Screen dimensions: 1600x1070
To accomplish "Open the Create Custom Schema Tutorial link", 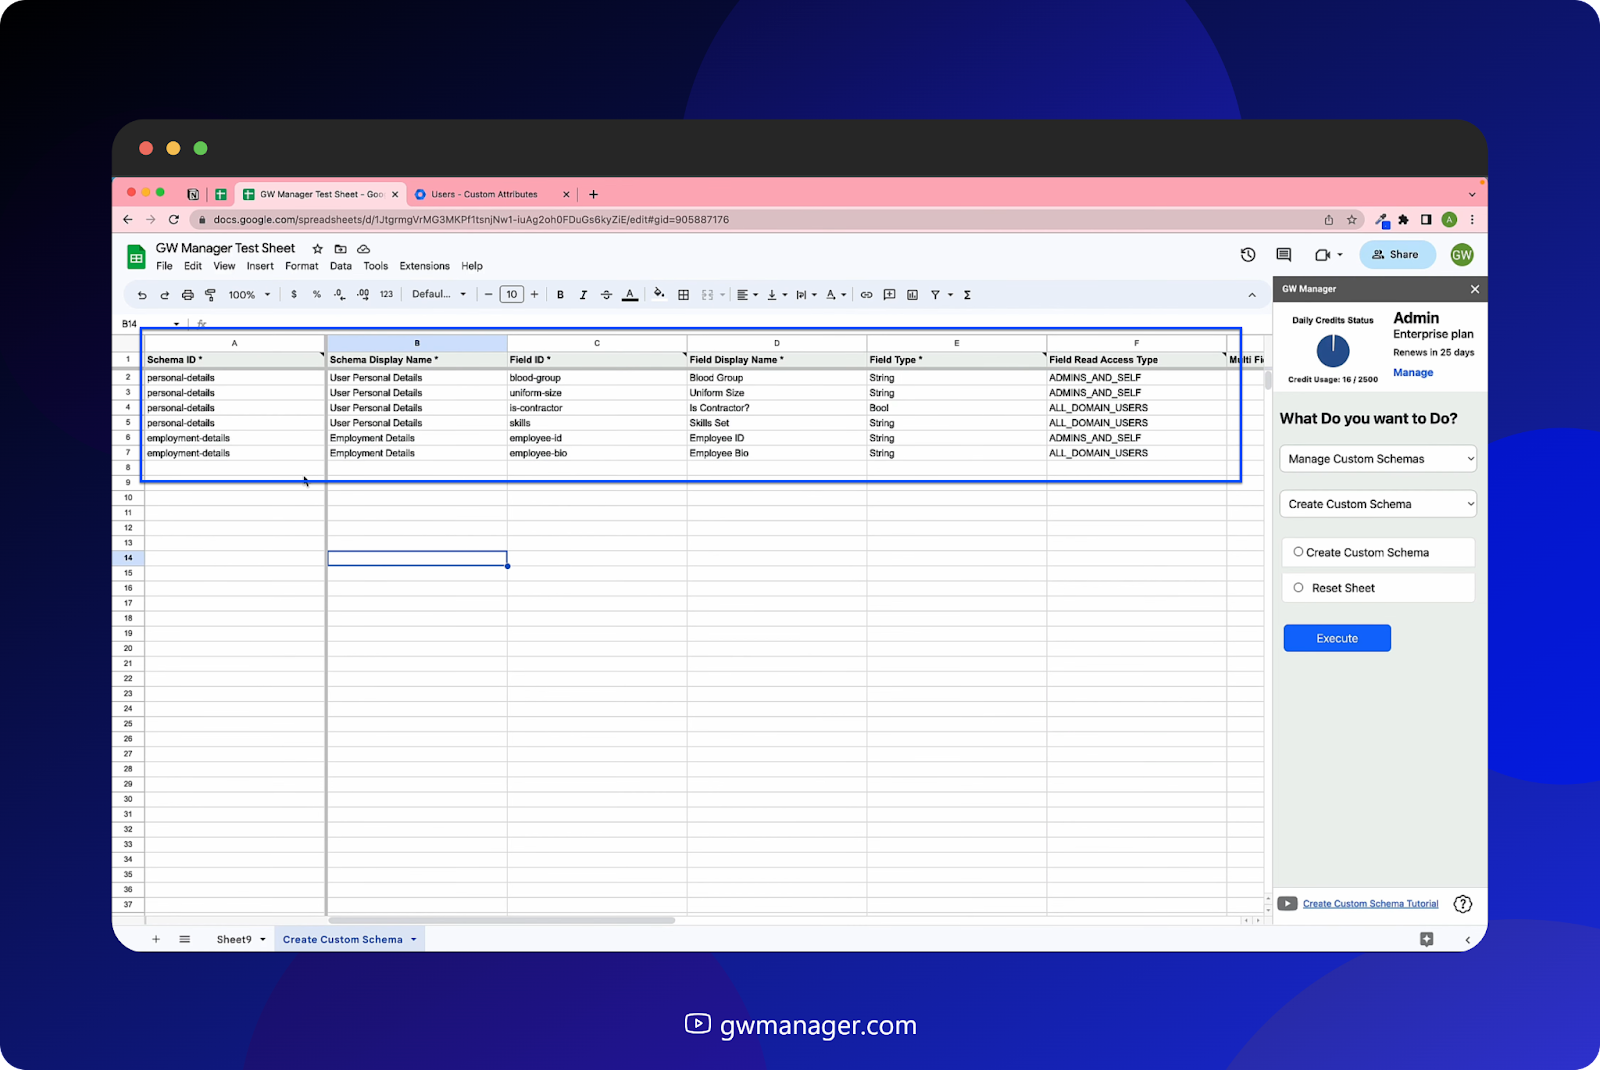I will pyautogui.click(x=1370, y=903).
